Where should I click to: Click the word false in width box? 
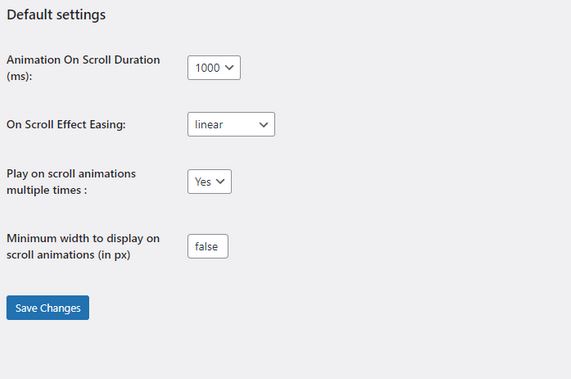click(206, 246)
